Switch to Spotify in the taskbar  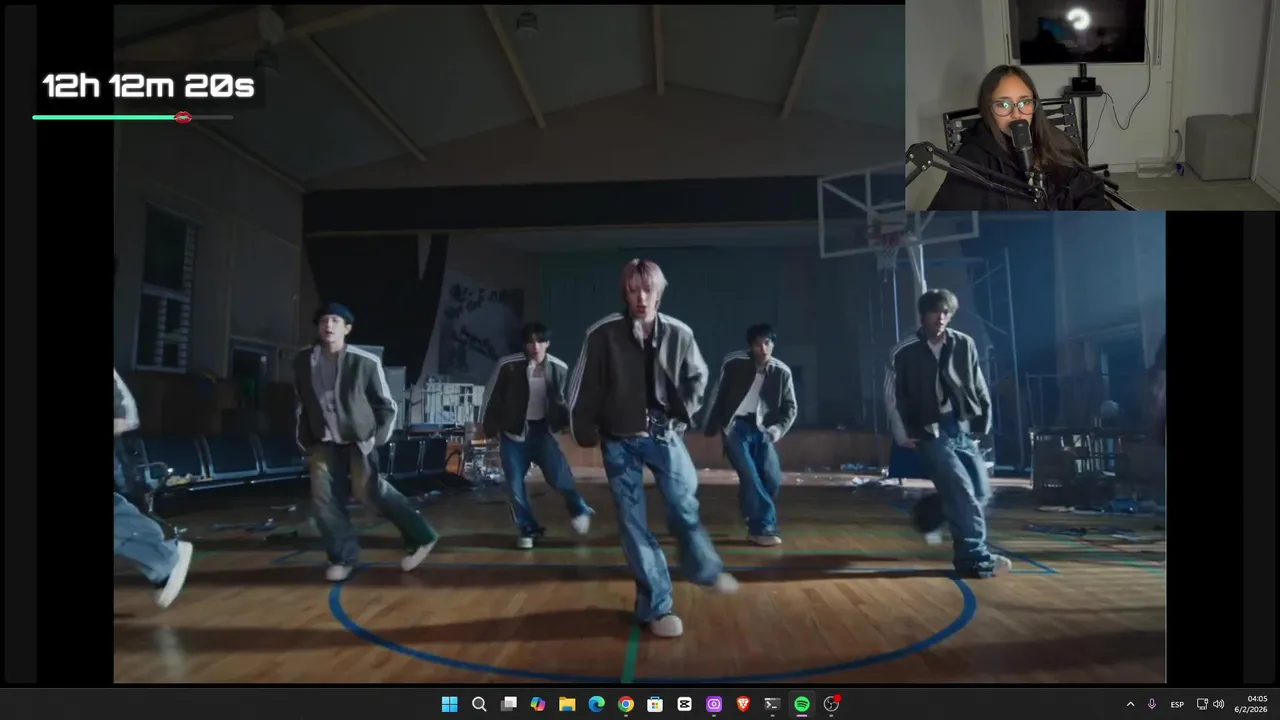[802, 704]
